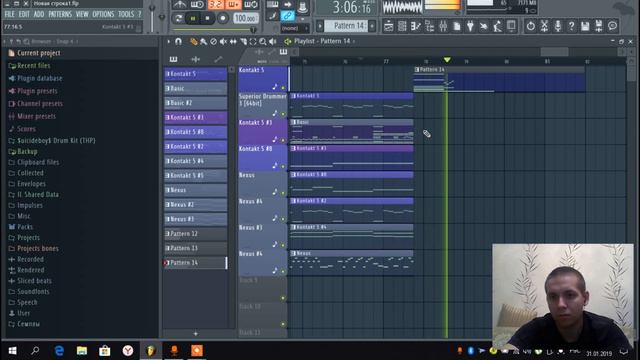
Task: Toggle mute dot on Kontakt 5 track
Action: [283, 88]
